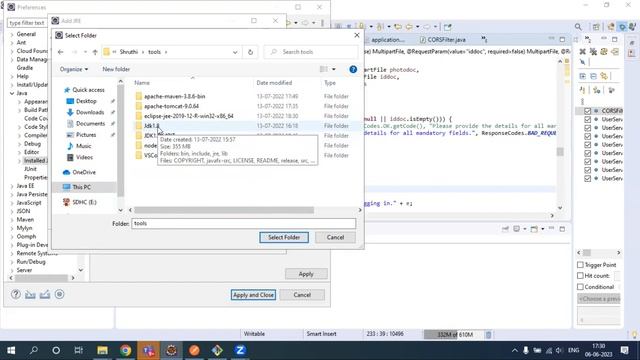Sort by the Date modified column header
This screenshot has width=640, height=360.
274,83
